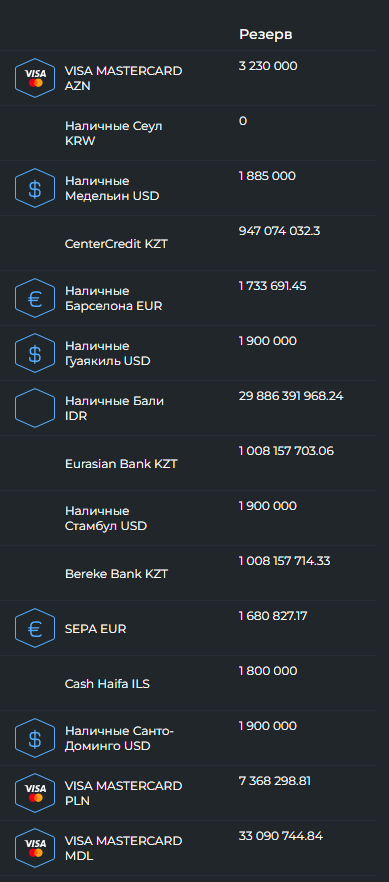Viewport: 389px width, 882px height.
Task: Click the dollar icon beside Наличные Санто-Доминго USD
Action: pyautogui.click(x=35, y=738)
